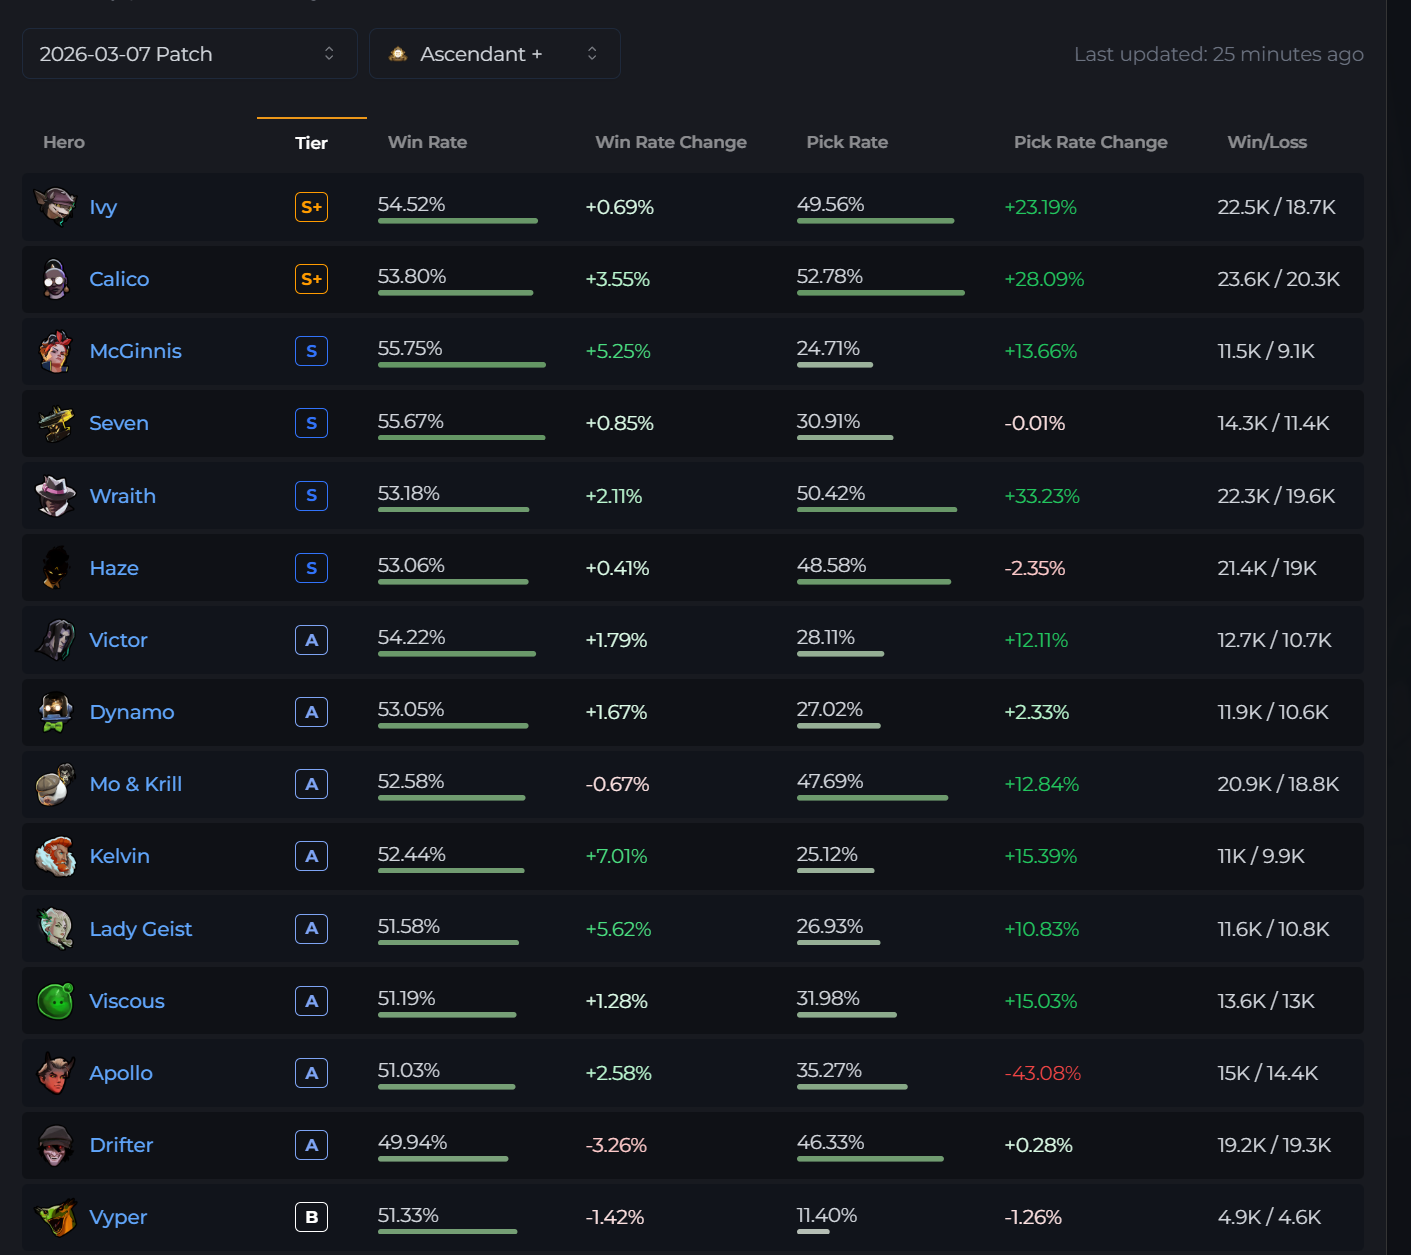Click the A tier badge for Kelvin
The height and width of the screenshot is (1255, 1411).
click(311, 856)
